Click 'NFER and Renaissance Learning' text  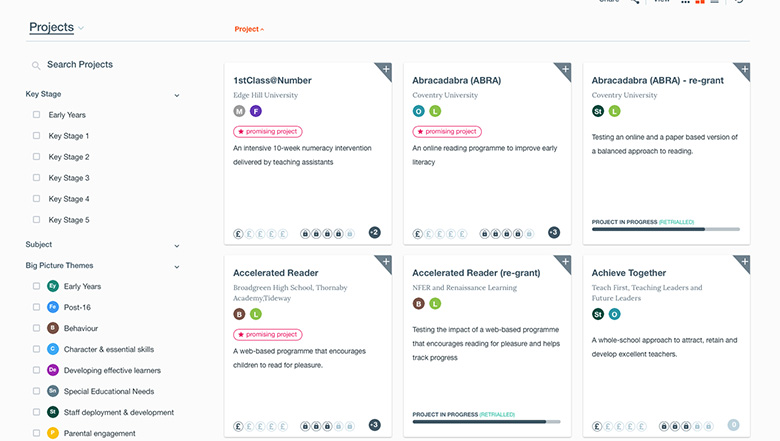point(465,287)
